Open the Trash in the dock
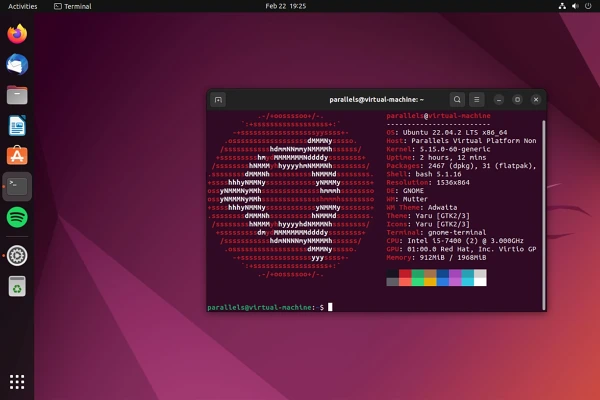 pyautogui.click(x=17, y=286)
